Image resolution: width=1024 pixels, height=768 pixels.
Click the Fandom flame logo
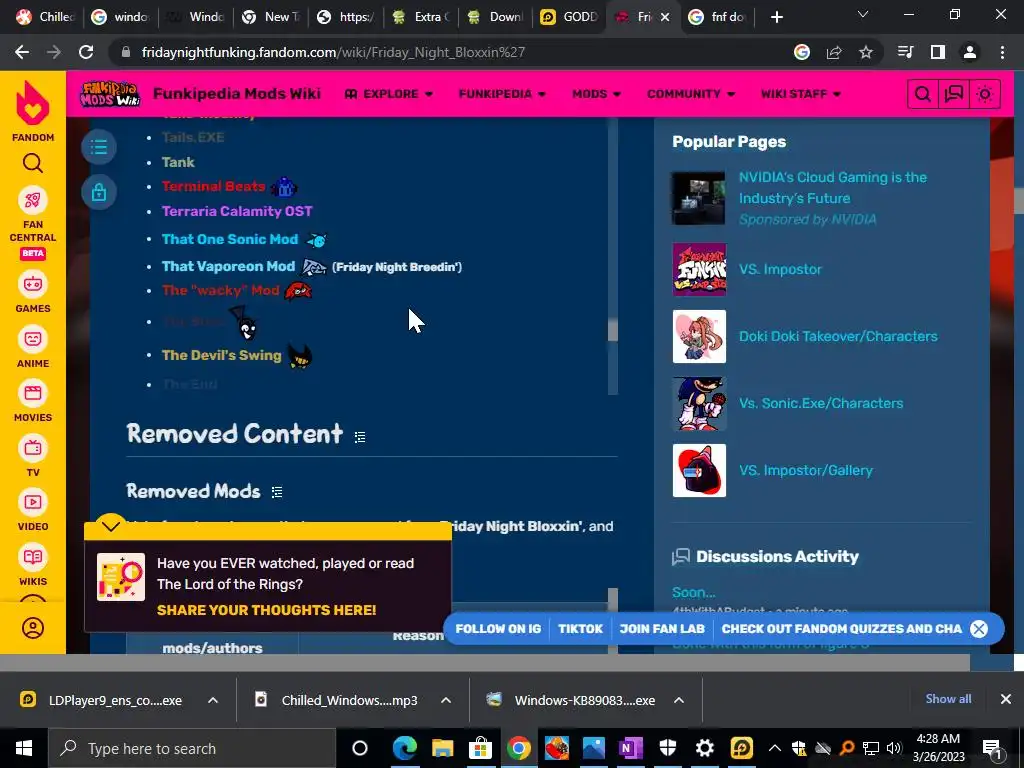pos(33,103)
